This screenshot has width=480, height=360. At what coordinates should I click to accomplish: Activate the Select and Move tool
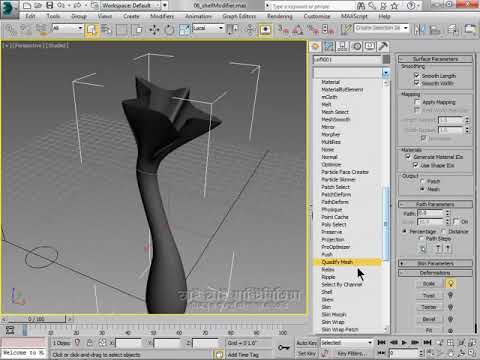pos(154,30)
